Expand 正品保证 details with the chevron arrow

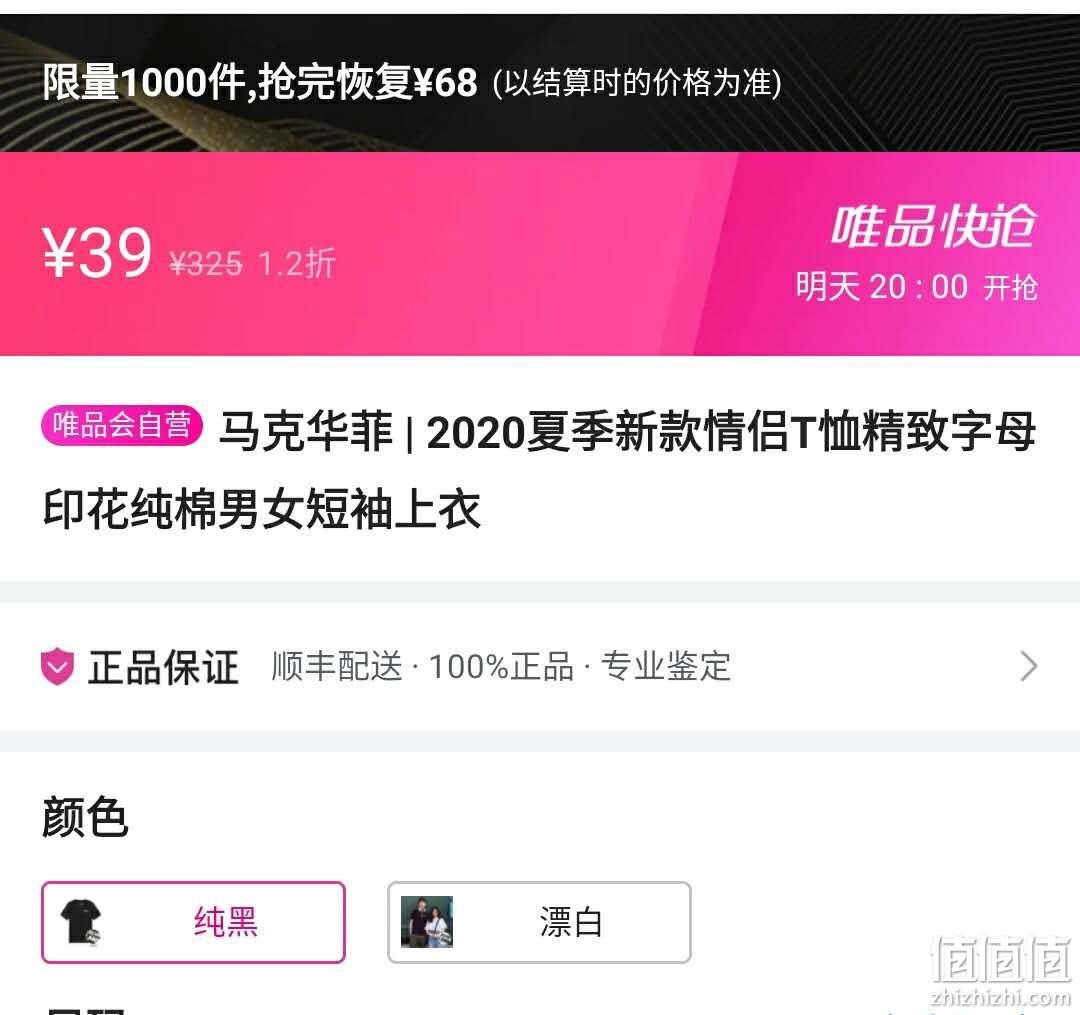point(1028,666)
